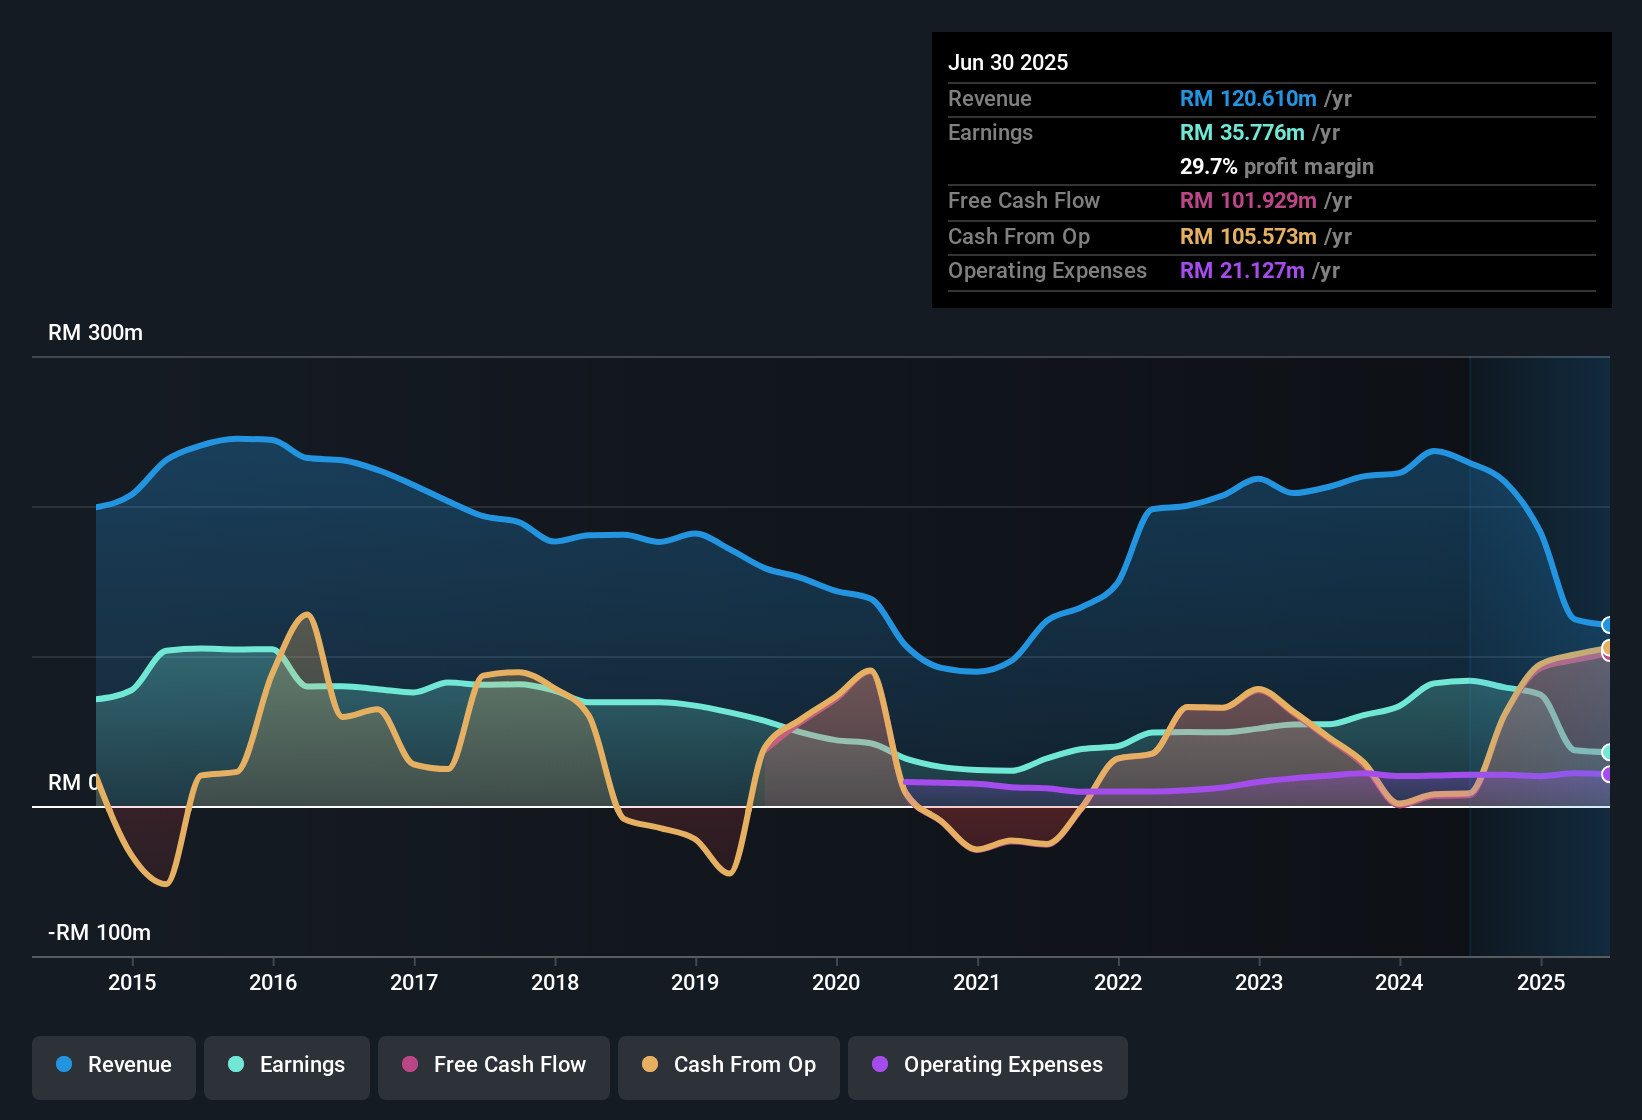Collapse the Operating Expenses legend entry

988,1067
